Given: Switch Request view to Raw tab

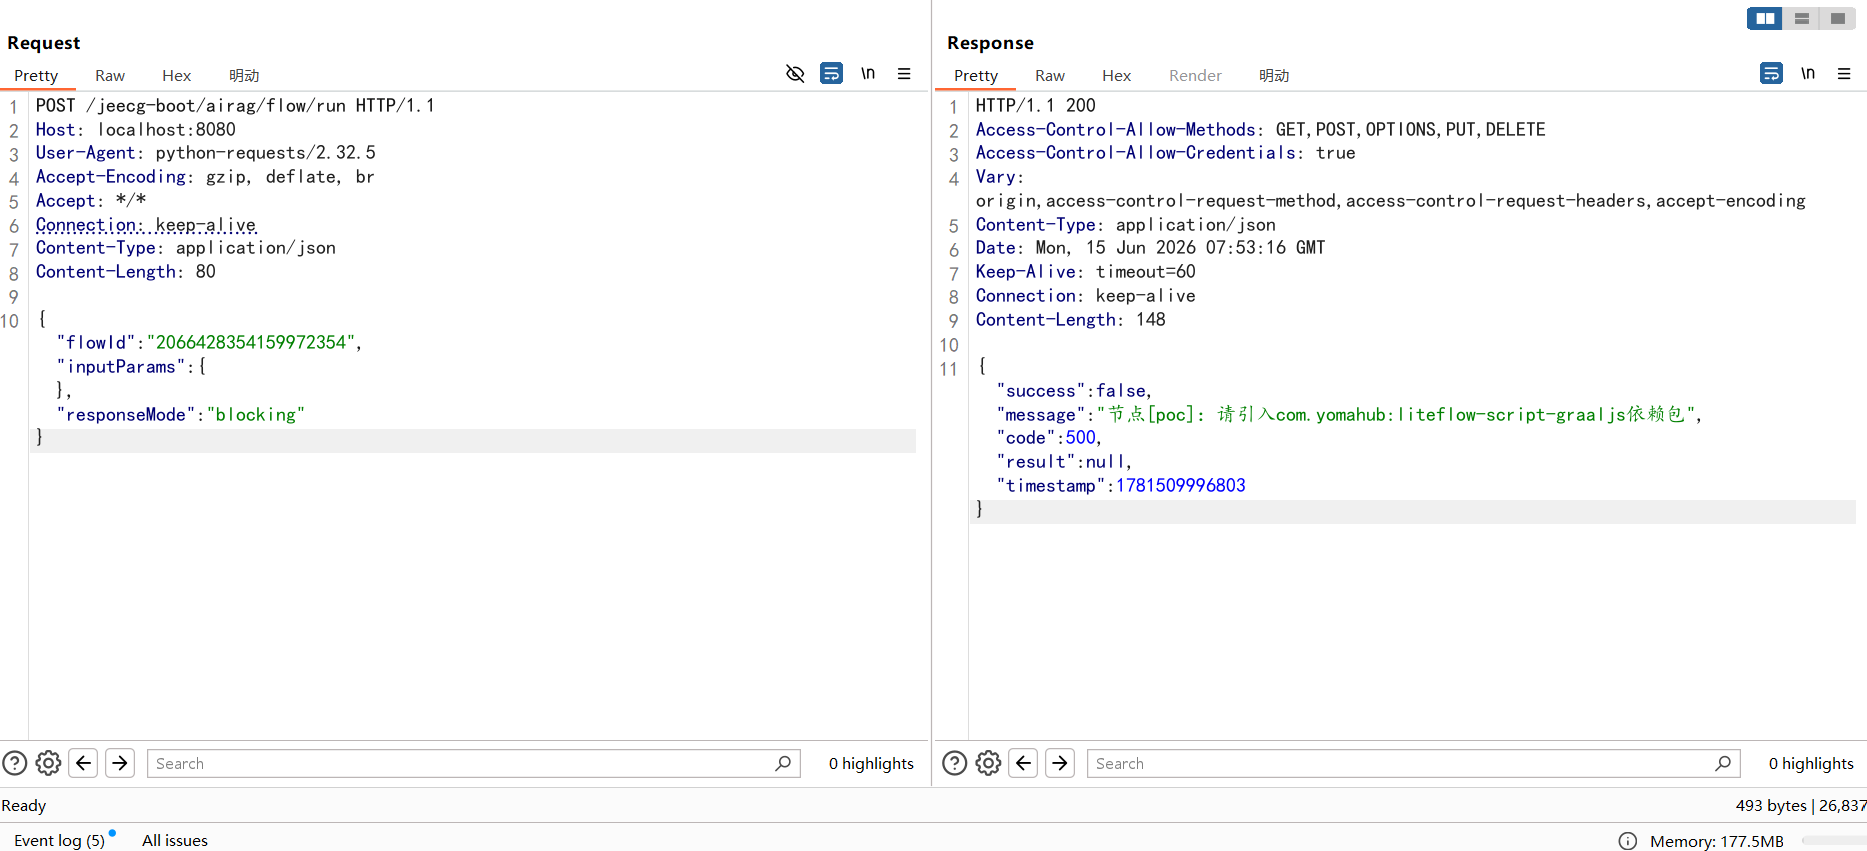Looking at the screenshot, I should 110,76.
